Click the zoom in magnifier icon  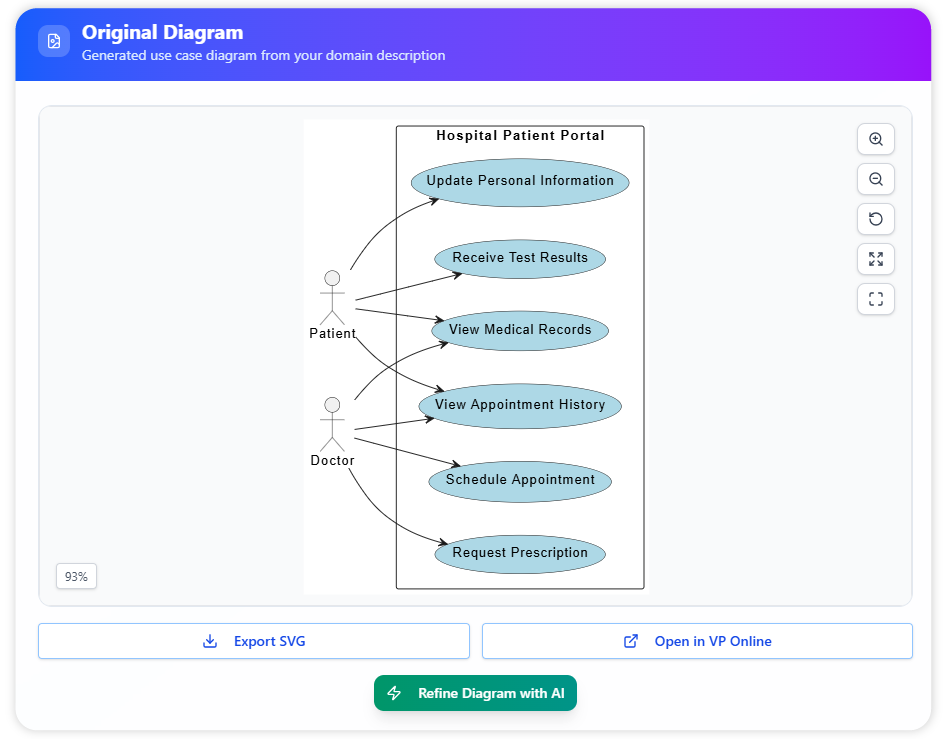coord(875,139)
